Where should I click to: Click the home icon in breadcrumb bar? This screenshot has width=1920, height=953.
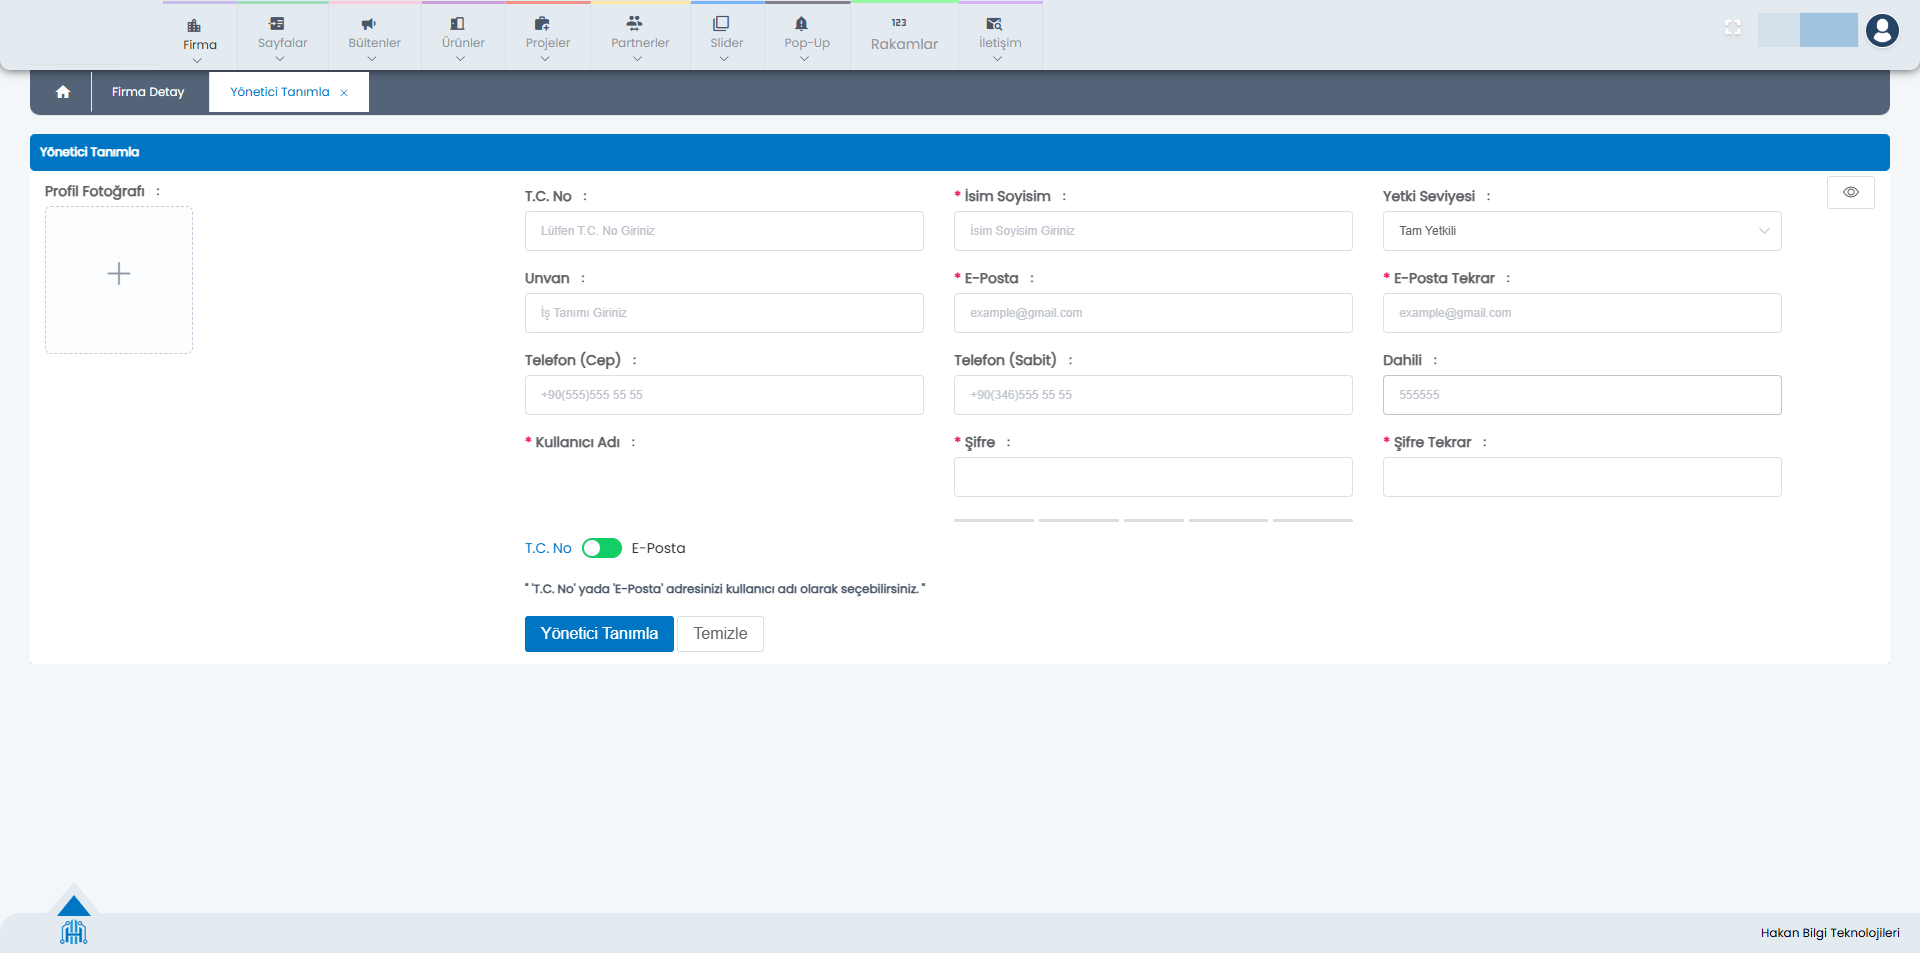coord(63,92)
